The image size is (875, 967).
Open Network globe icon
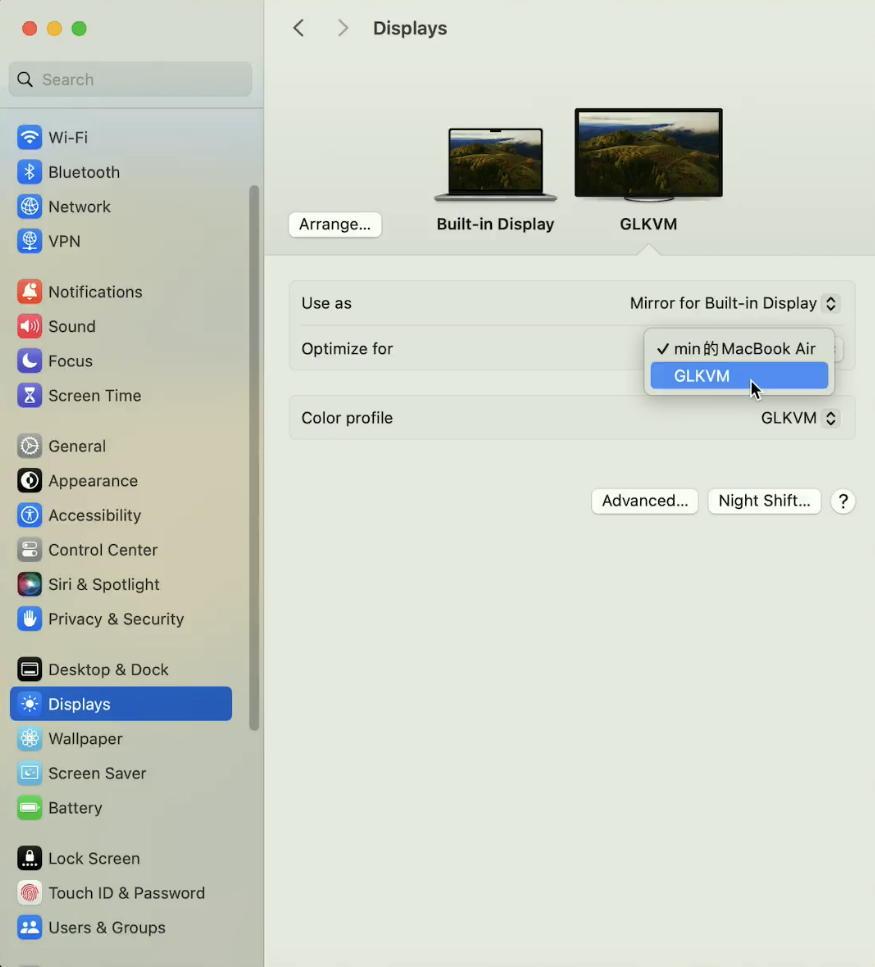coord(29,206)
